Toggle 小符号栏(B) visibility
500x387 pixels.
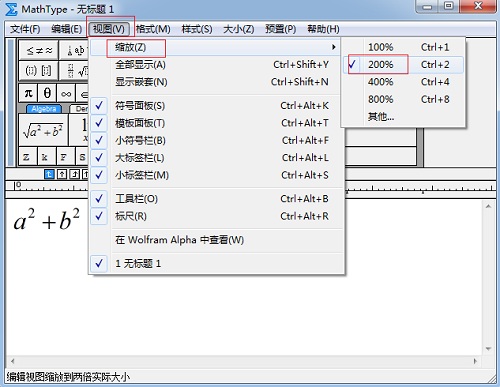pyautogui.click(x=217, y=140)
